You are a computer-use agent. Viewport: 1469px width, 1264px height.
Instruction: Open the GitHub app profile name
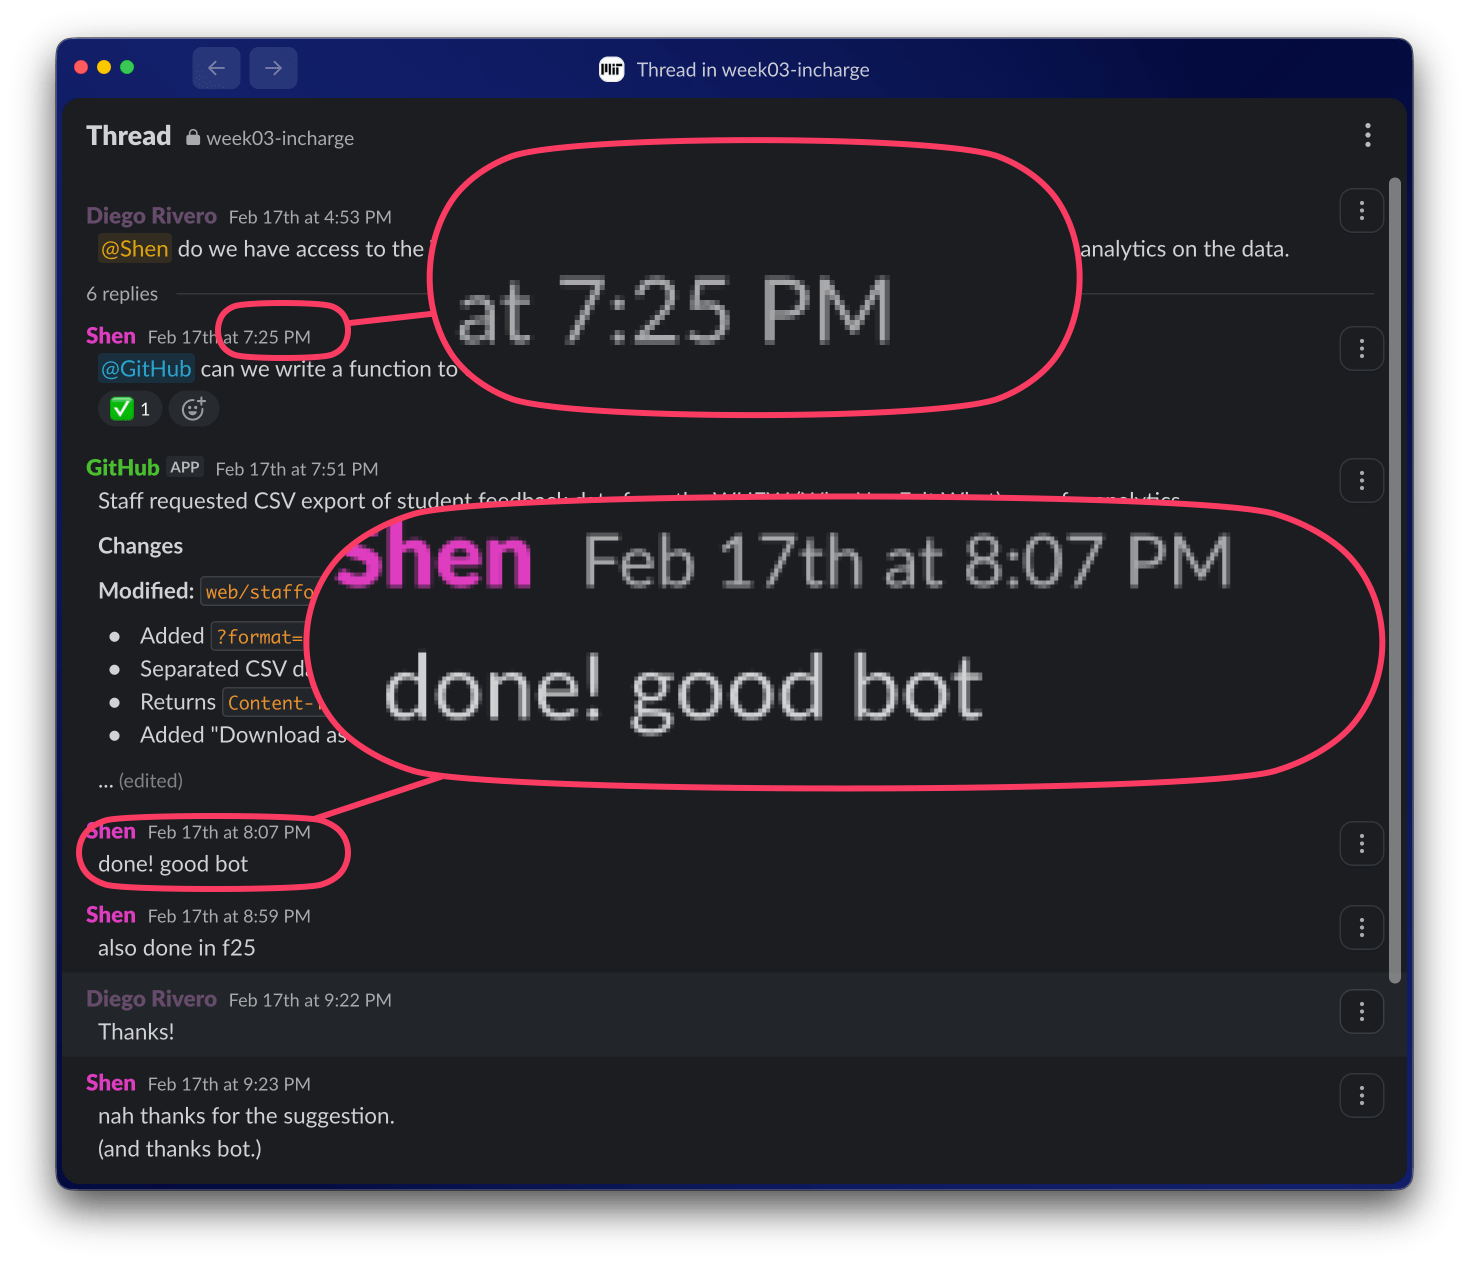[123, 468]
